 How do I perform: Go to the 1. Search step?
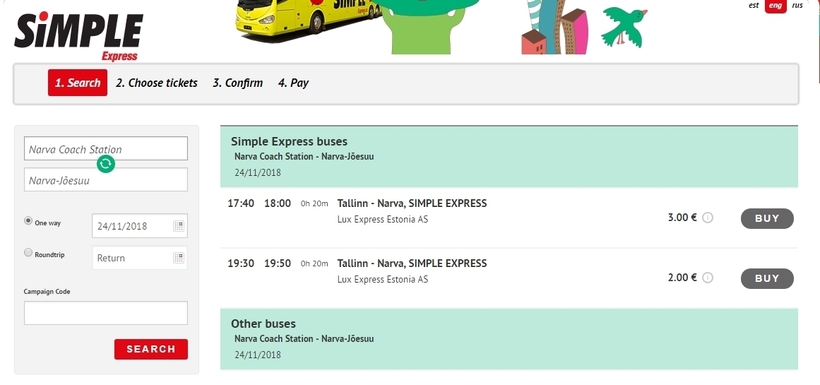[x=77, y=83]
